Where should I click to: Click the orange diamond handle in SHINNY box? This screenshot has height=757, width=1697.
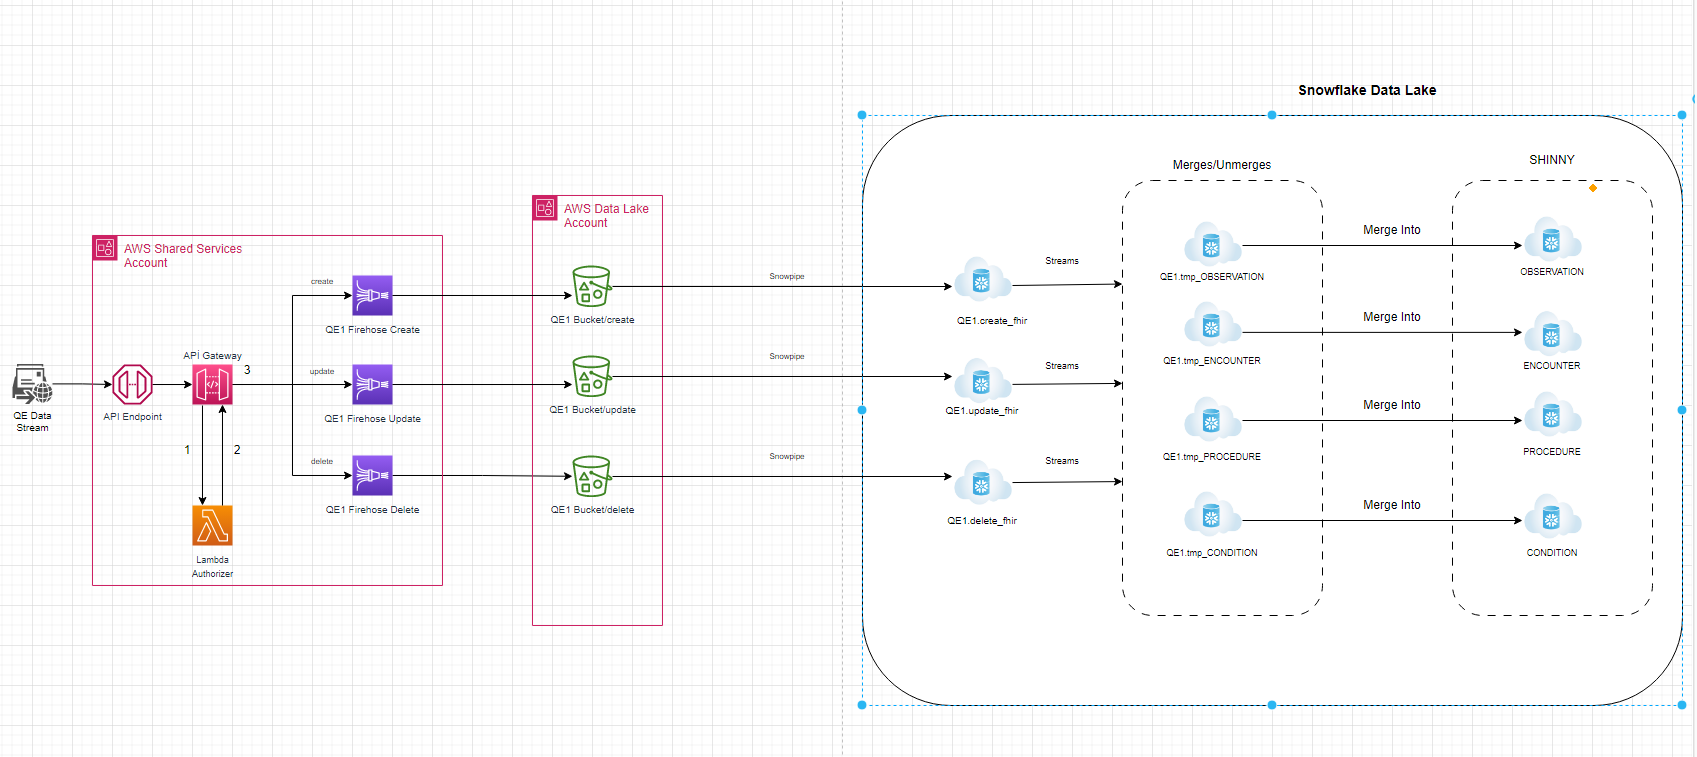click(x=1593, y=188)
